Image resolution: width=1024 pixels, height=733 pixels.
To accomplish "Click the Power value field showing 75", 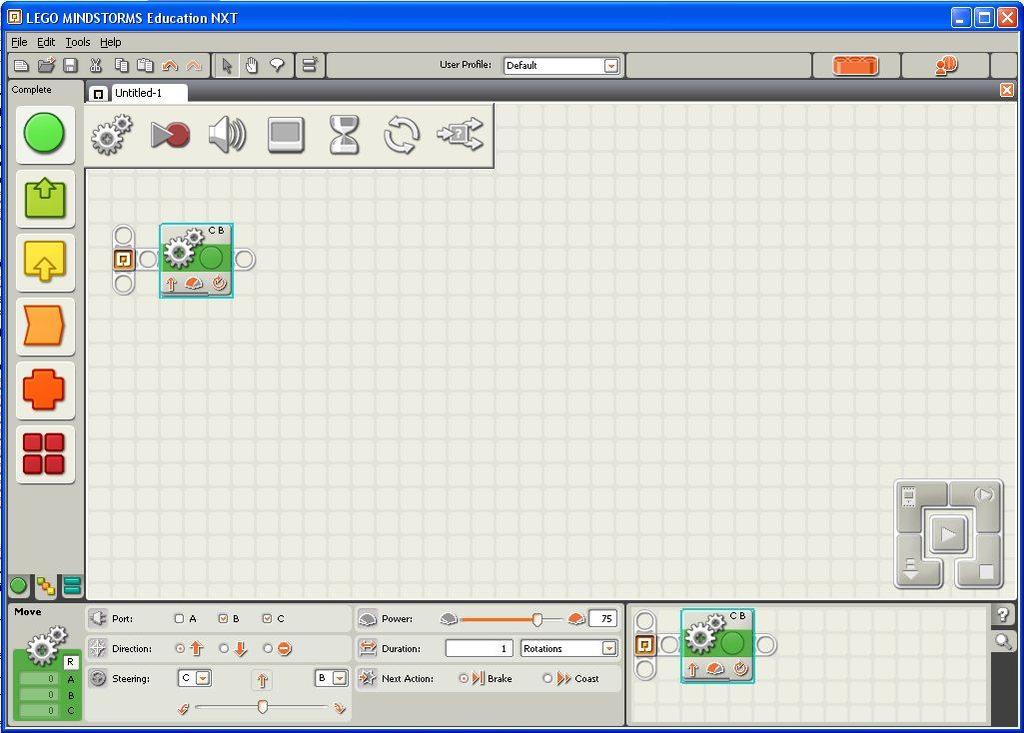I will click(603, 619).
